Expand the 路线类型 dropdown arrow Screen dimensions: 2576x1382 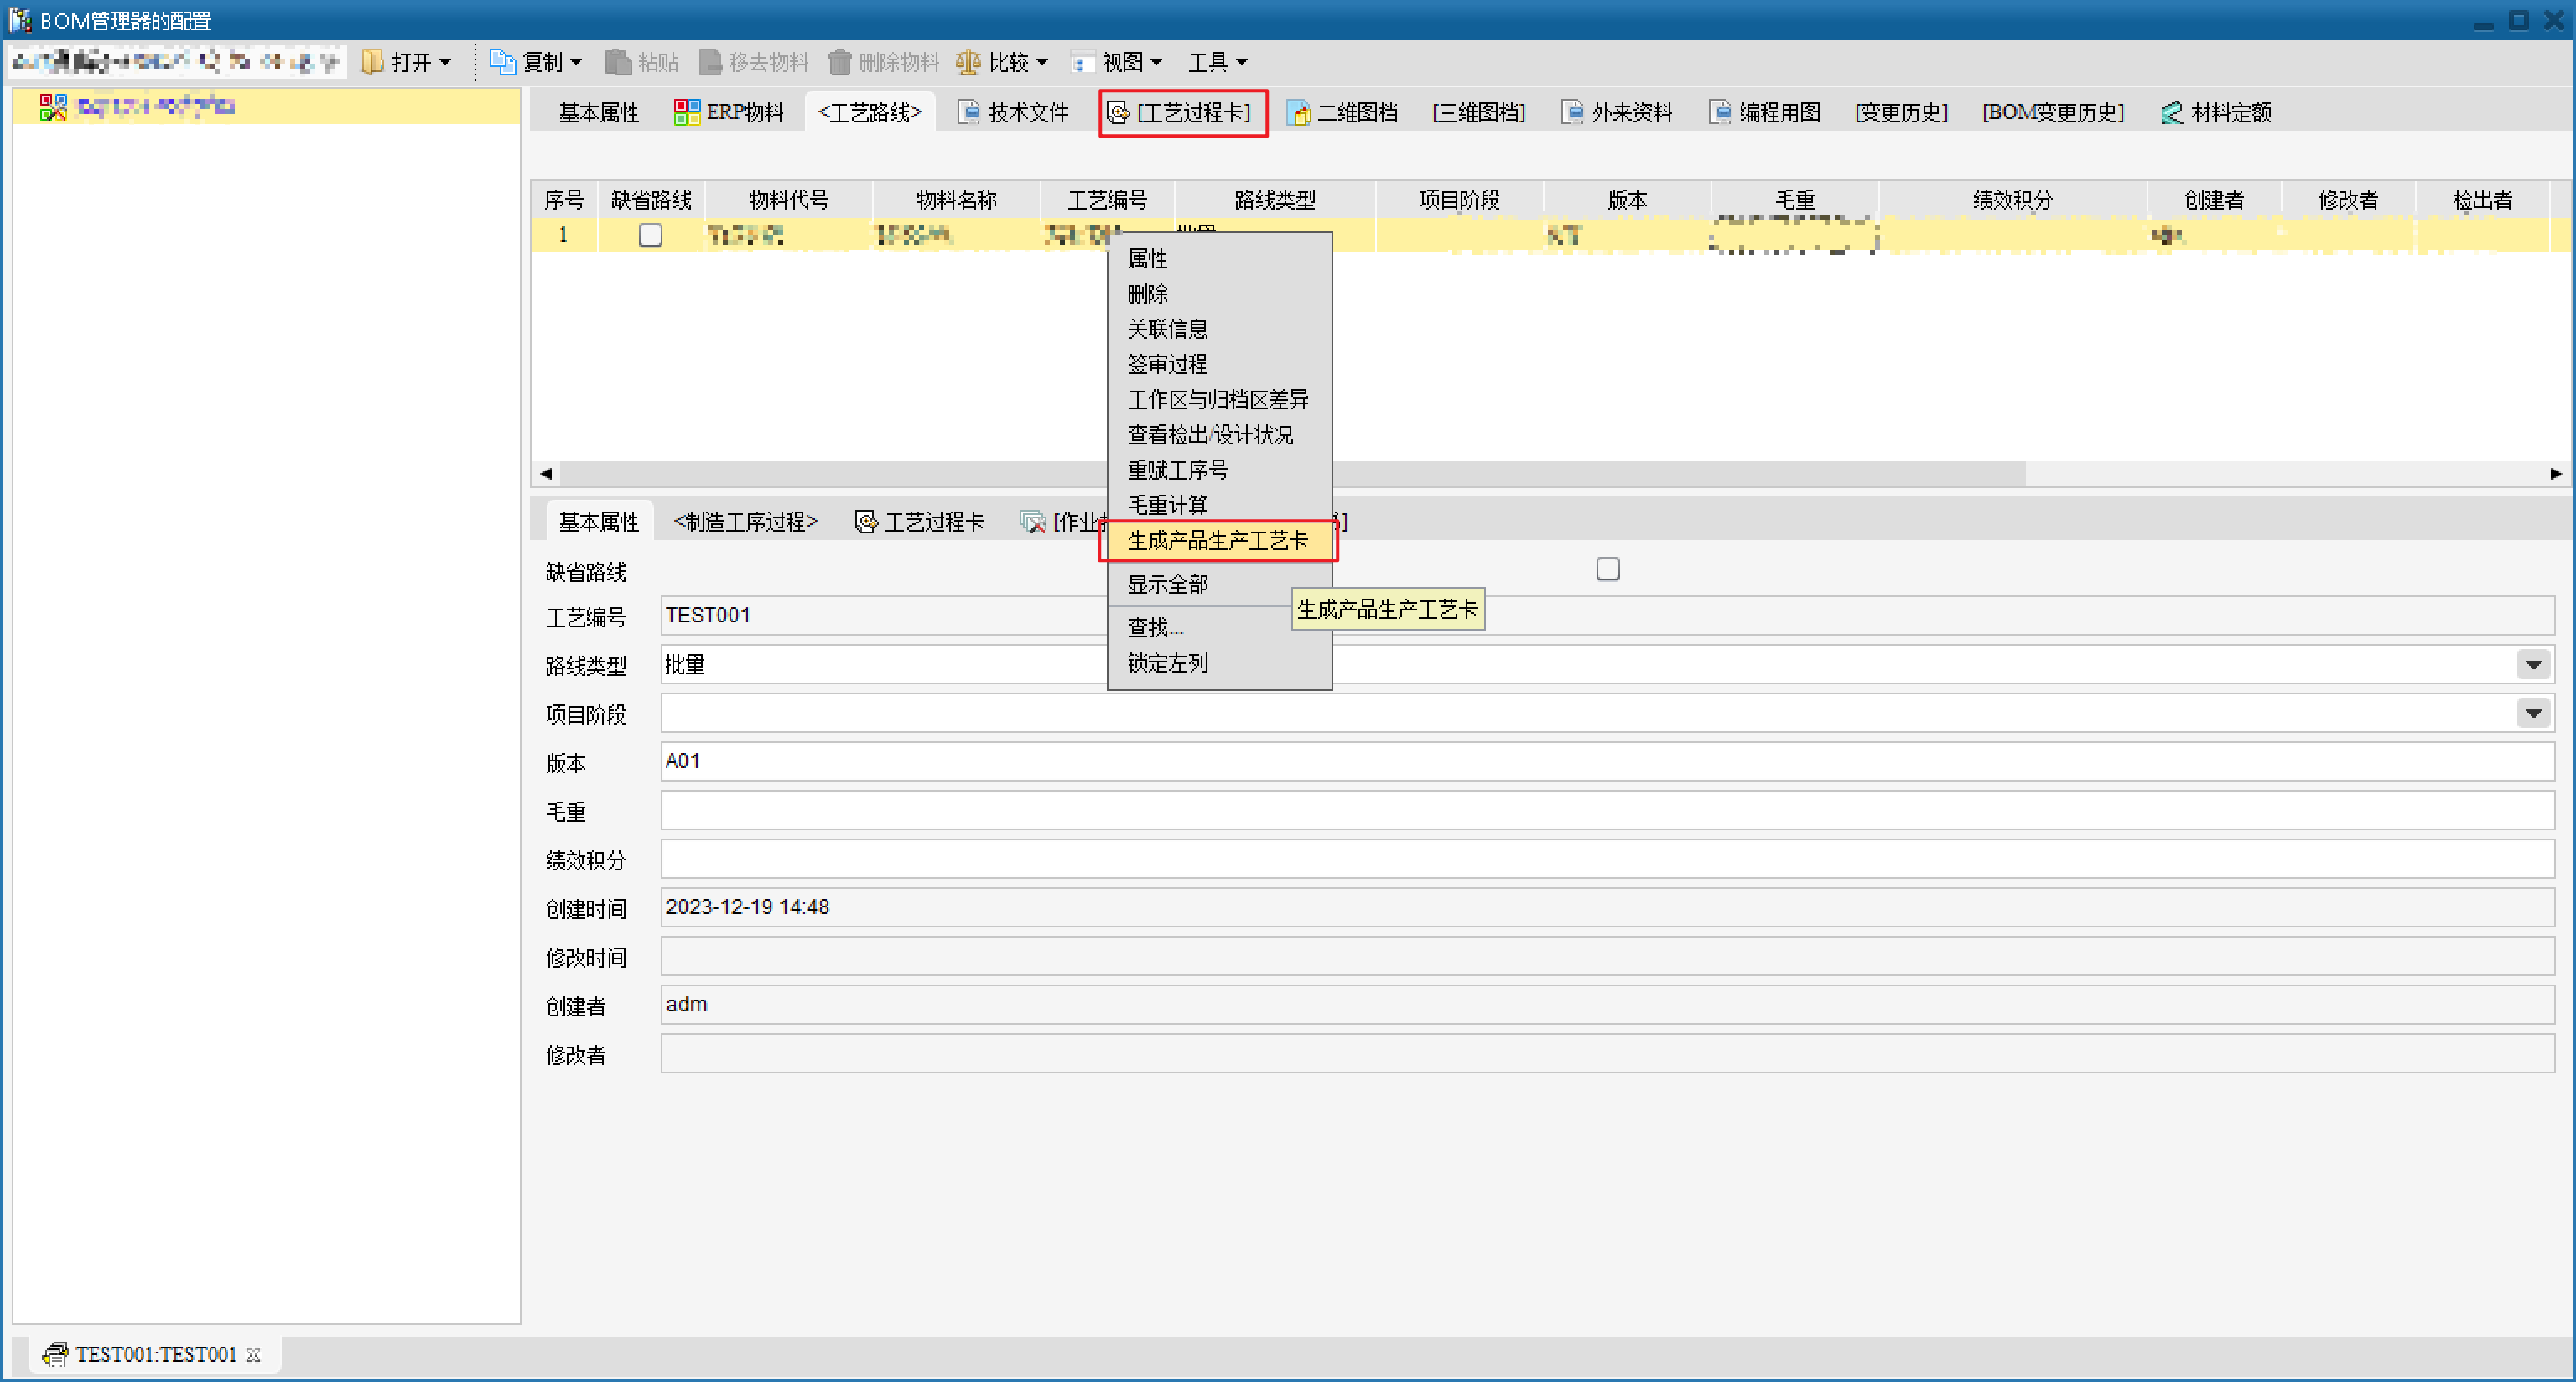(2532, 665)
